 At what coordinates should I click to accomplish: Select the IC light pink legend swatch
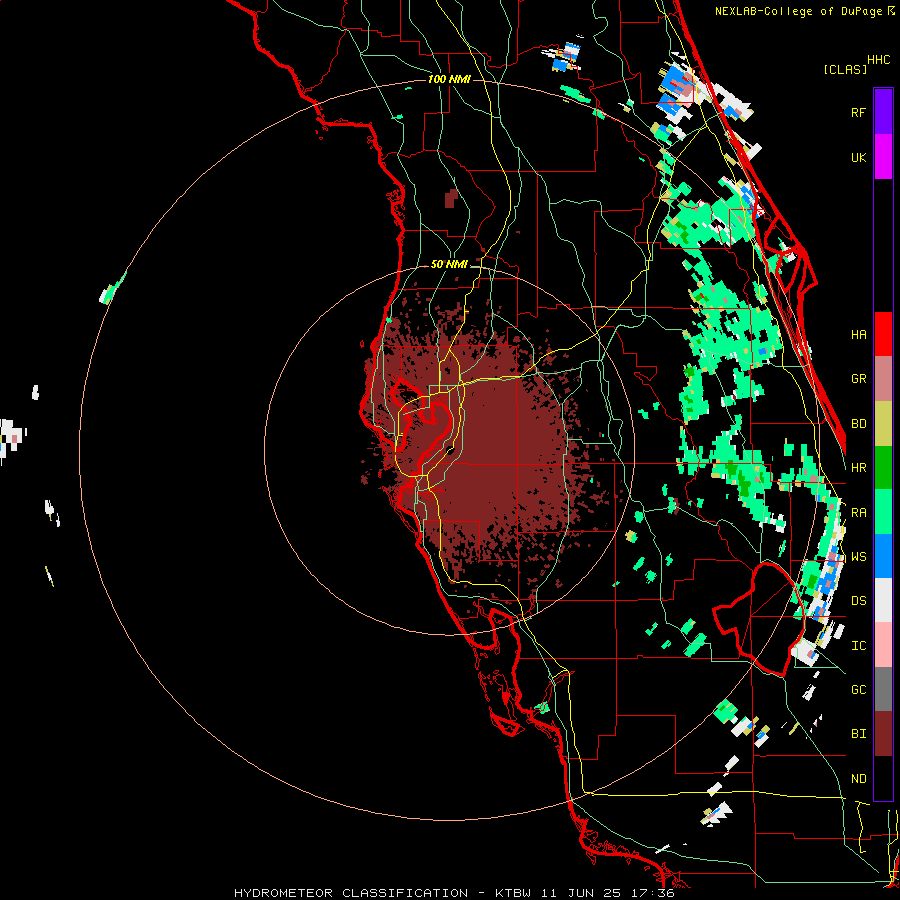(883, 645)
